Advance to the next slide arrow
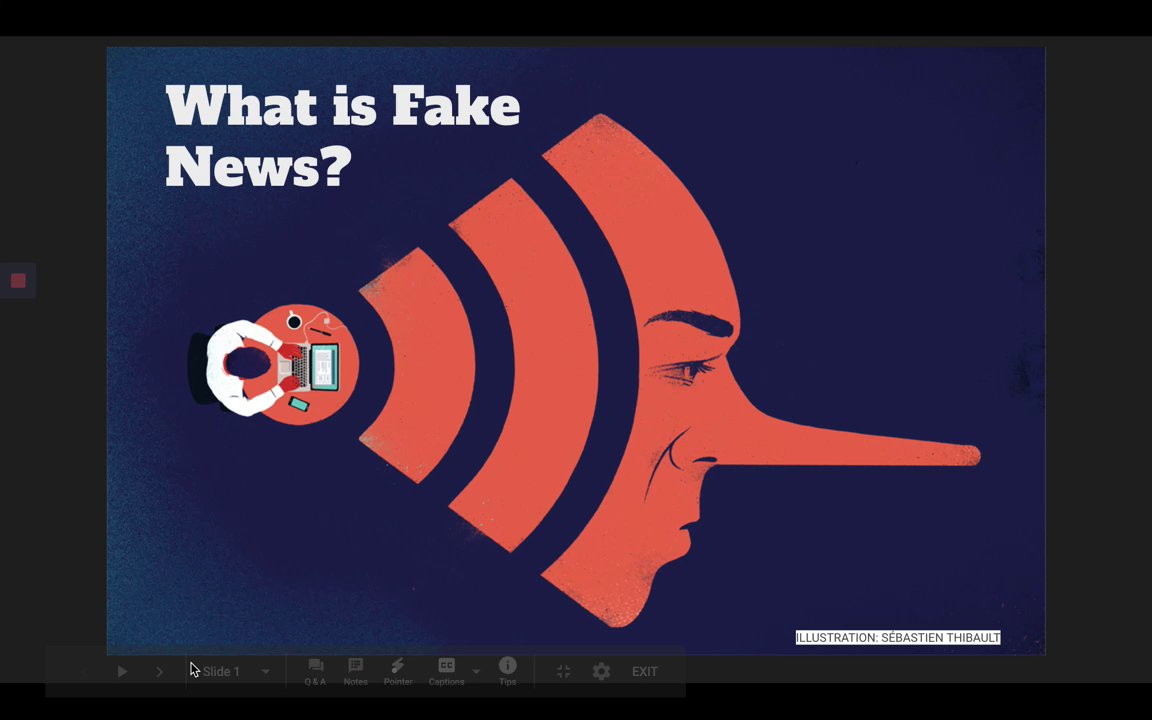This screenshot has width=1152, height=720. (x=159, y=672)
